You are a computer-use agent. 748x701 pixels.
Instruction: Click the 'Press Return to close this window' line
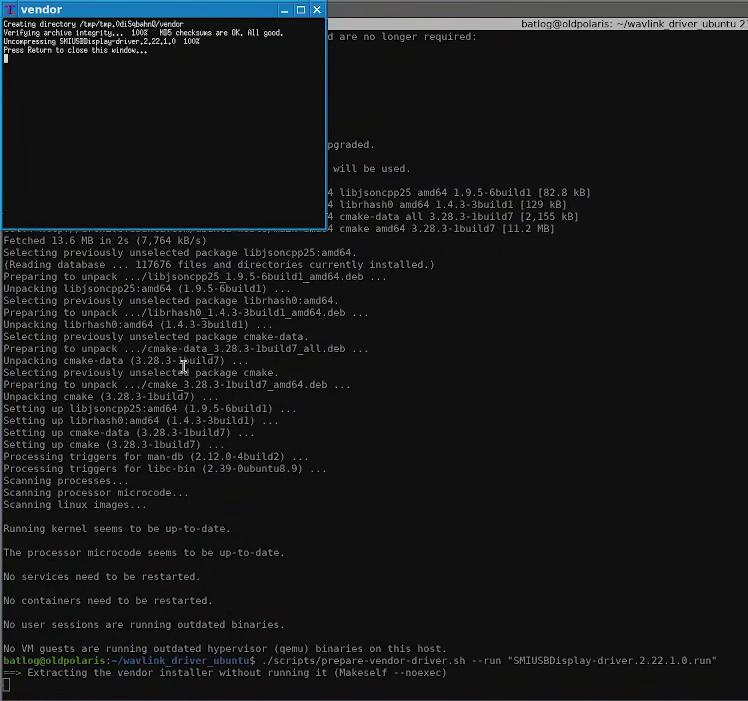click(75, 50)
